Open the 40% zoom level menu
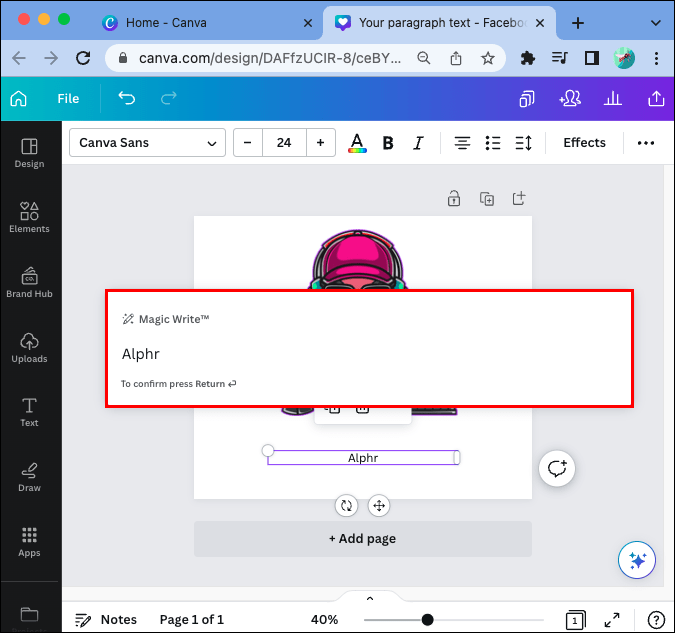675x633 pixels. point(325,620)
